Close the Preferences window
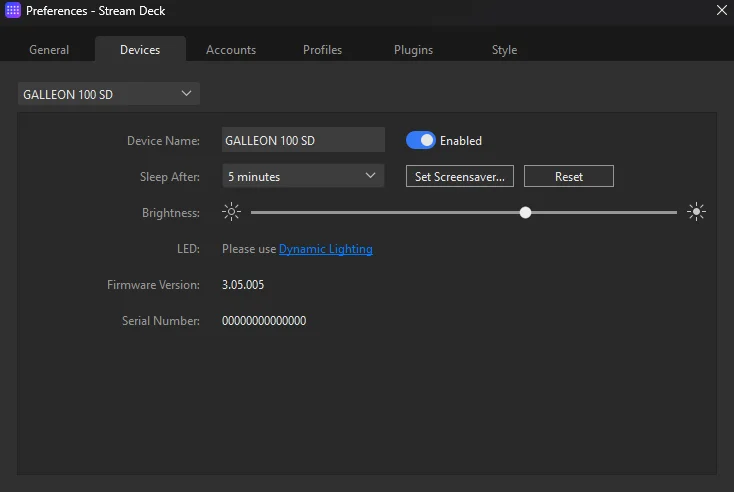This screenshot has width=734, height=492. click(721, 10)
